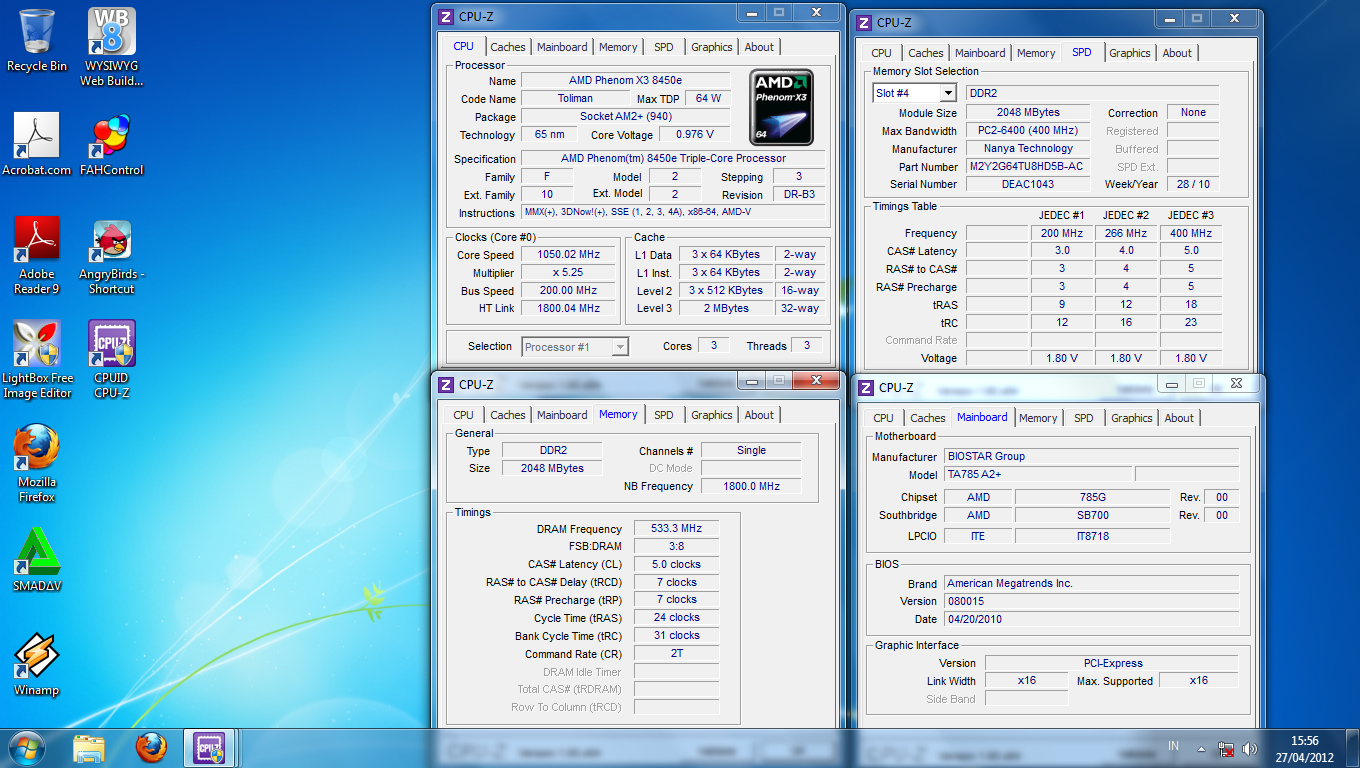The height and width of the screenshot is (768, 1360).
Task: Click the Southbridge value SB700
Action: point(1092,515)
